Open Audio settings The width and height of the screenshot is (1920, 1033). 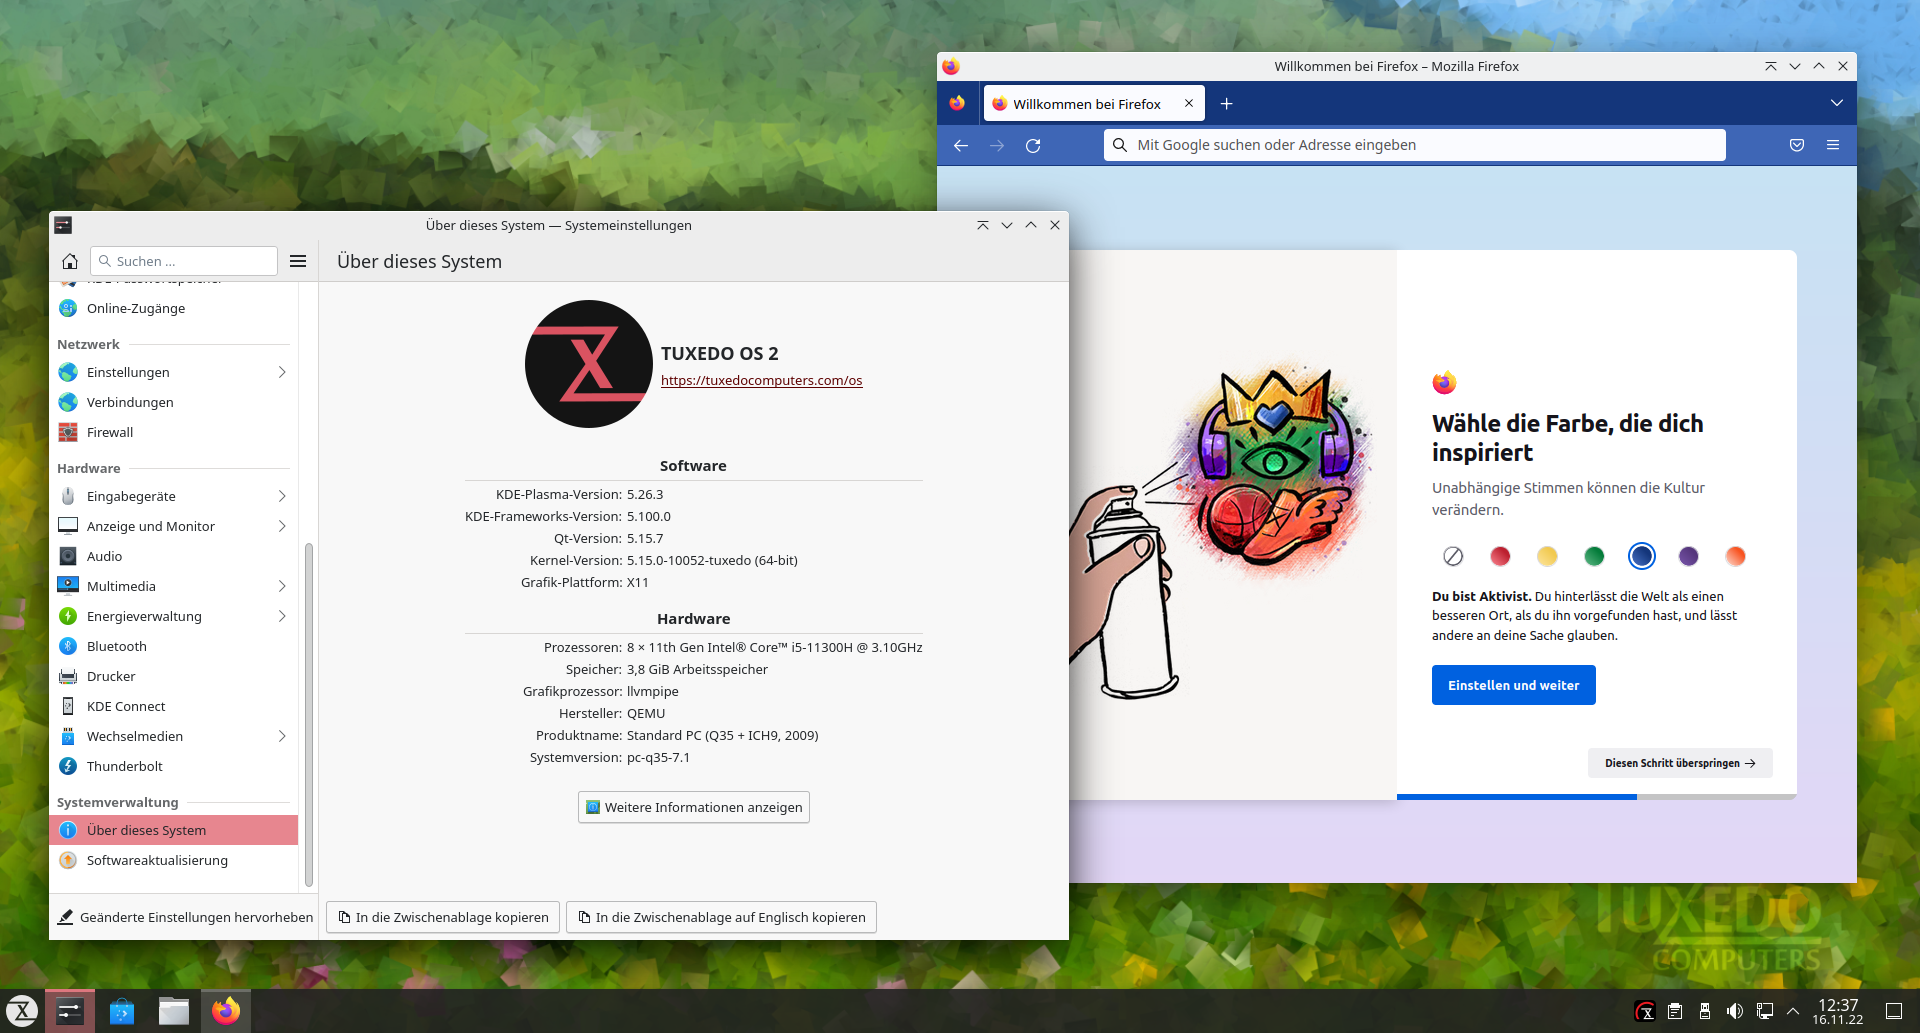point(174,556)
